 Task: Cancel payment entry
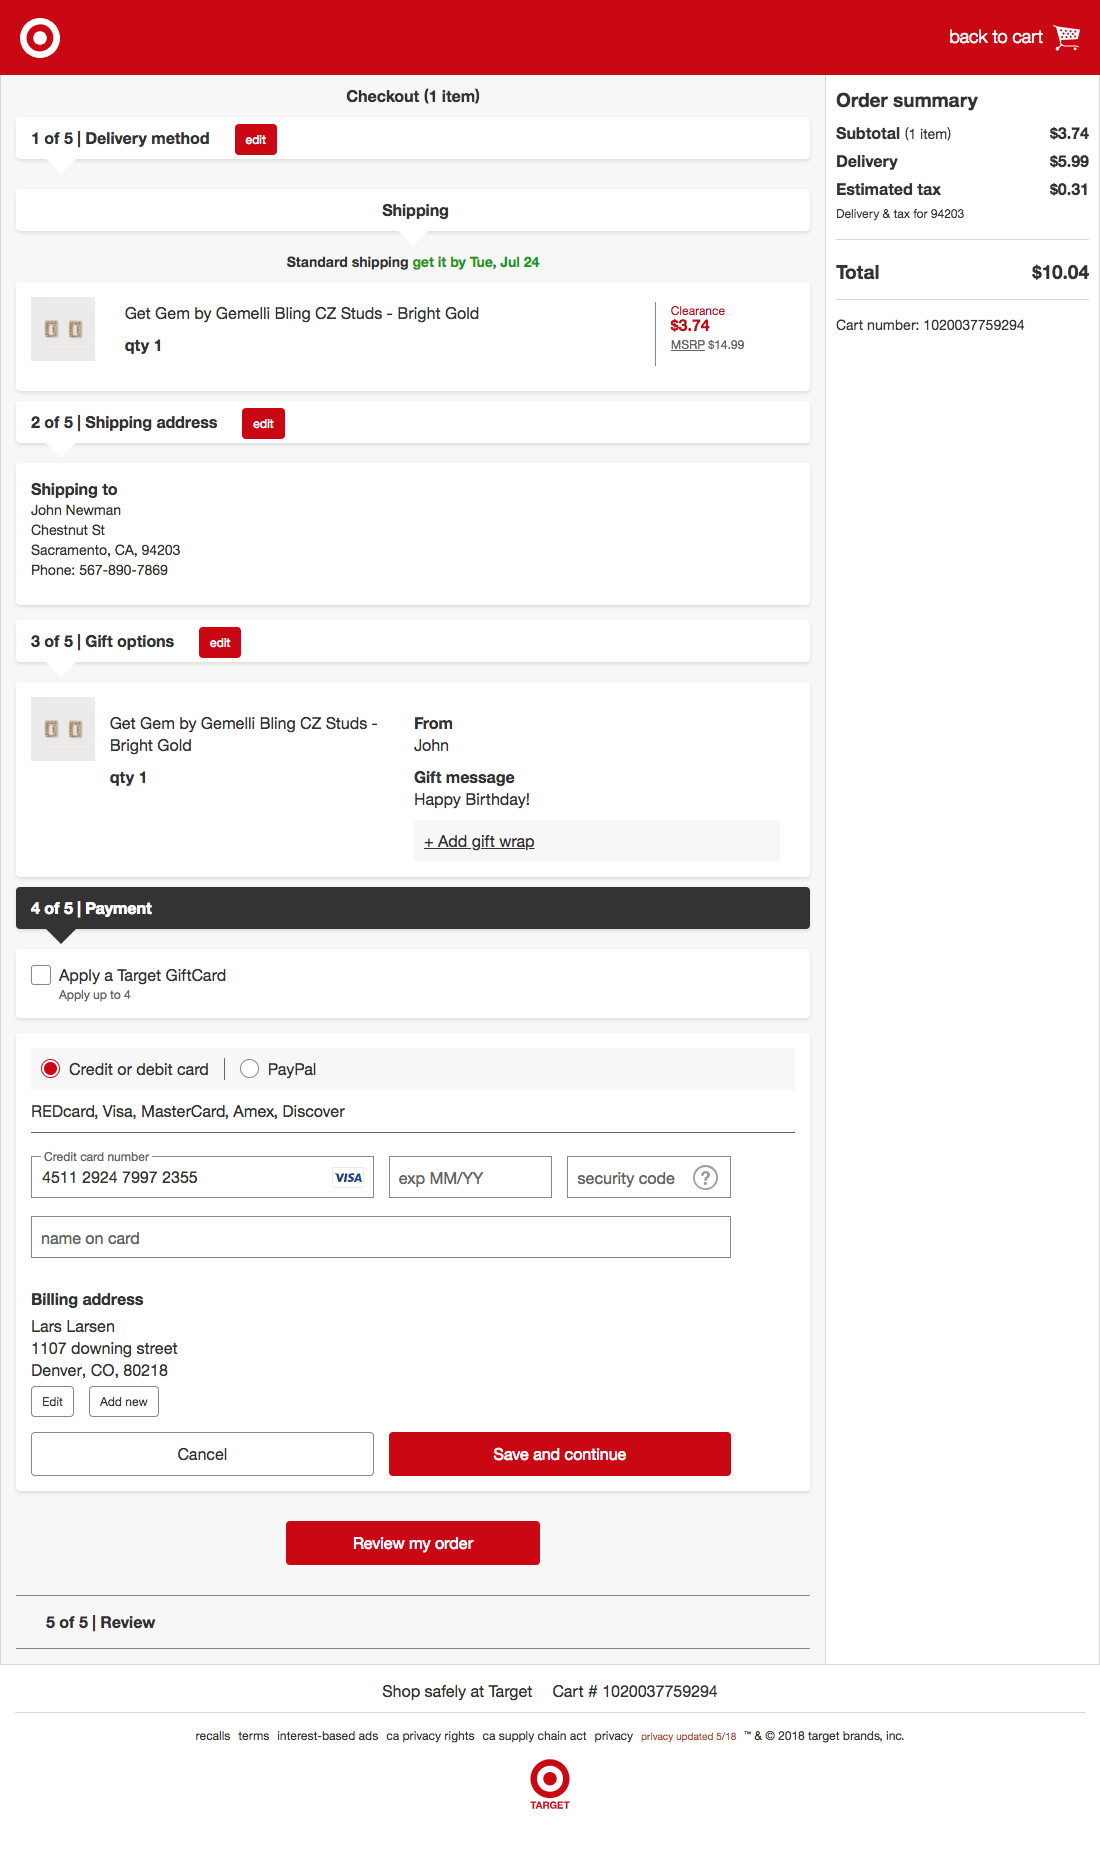pyautogui.click(x=202, y=1454)
